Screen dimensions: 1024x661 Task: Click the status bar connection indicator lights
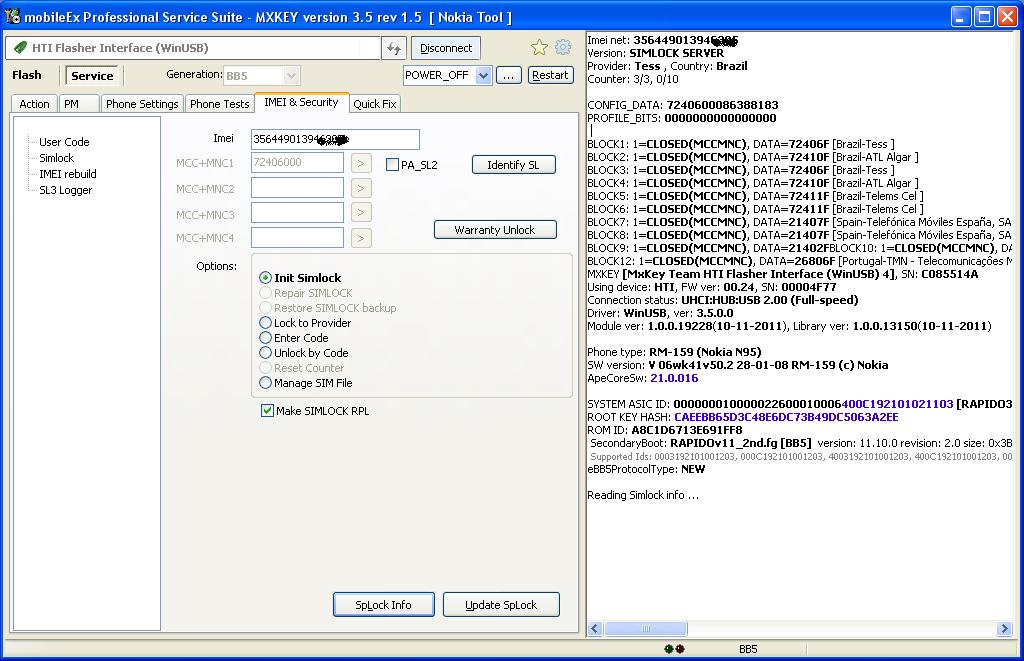(674, 649)
